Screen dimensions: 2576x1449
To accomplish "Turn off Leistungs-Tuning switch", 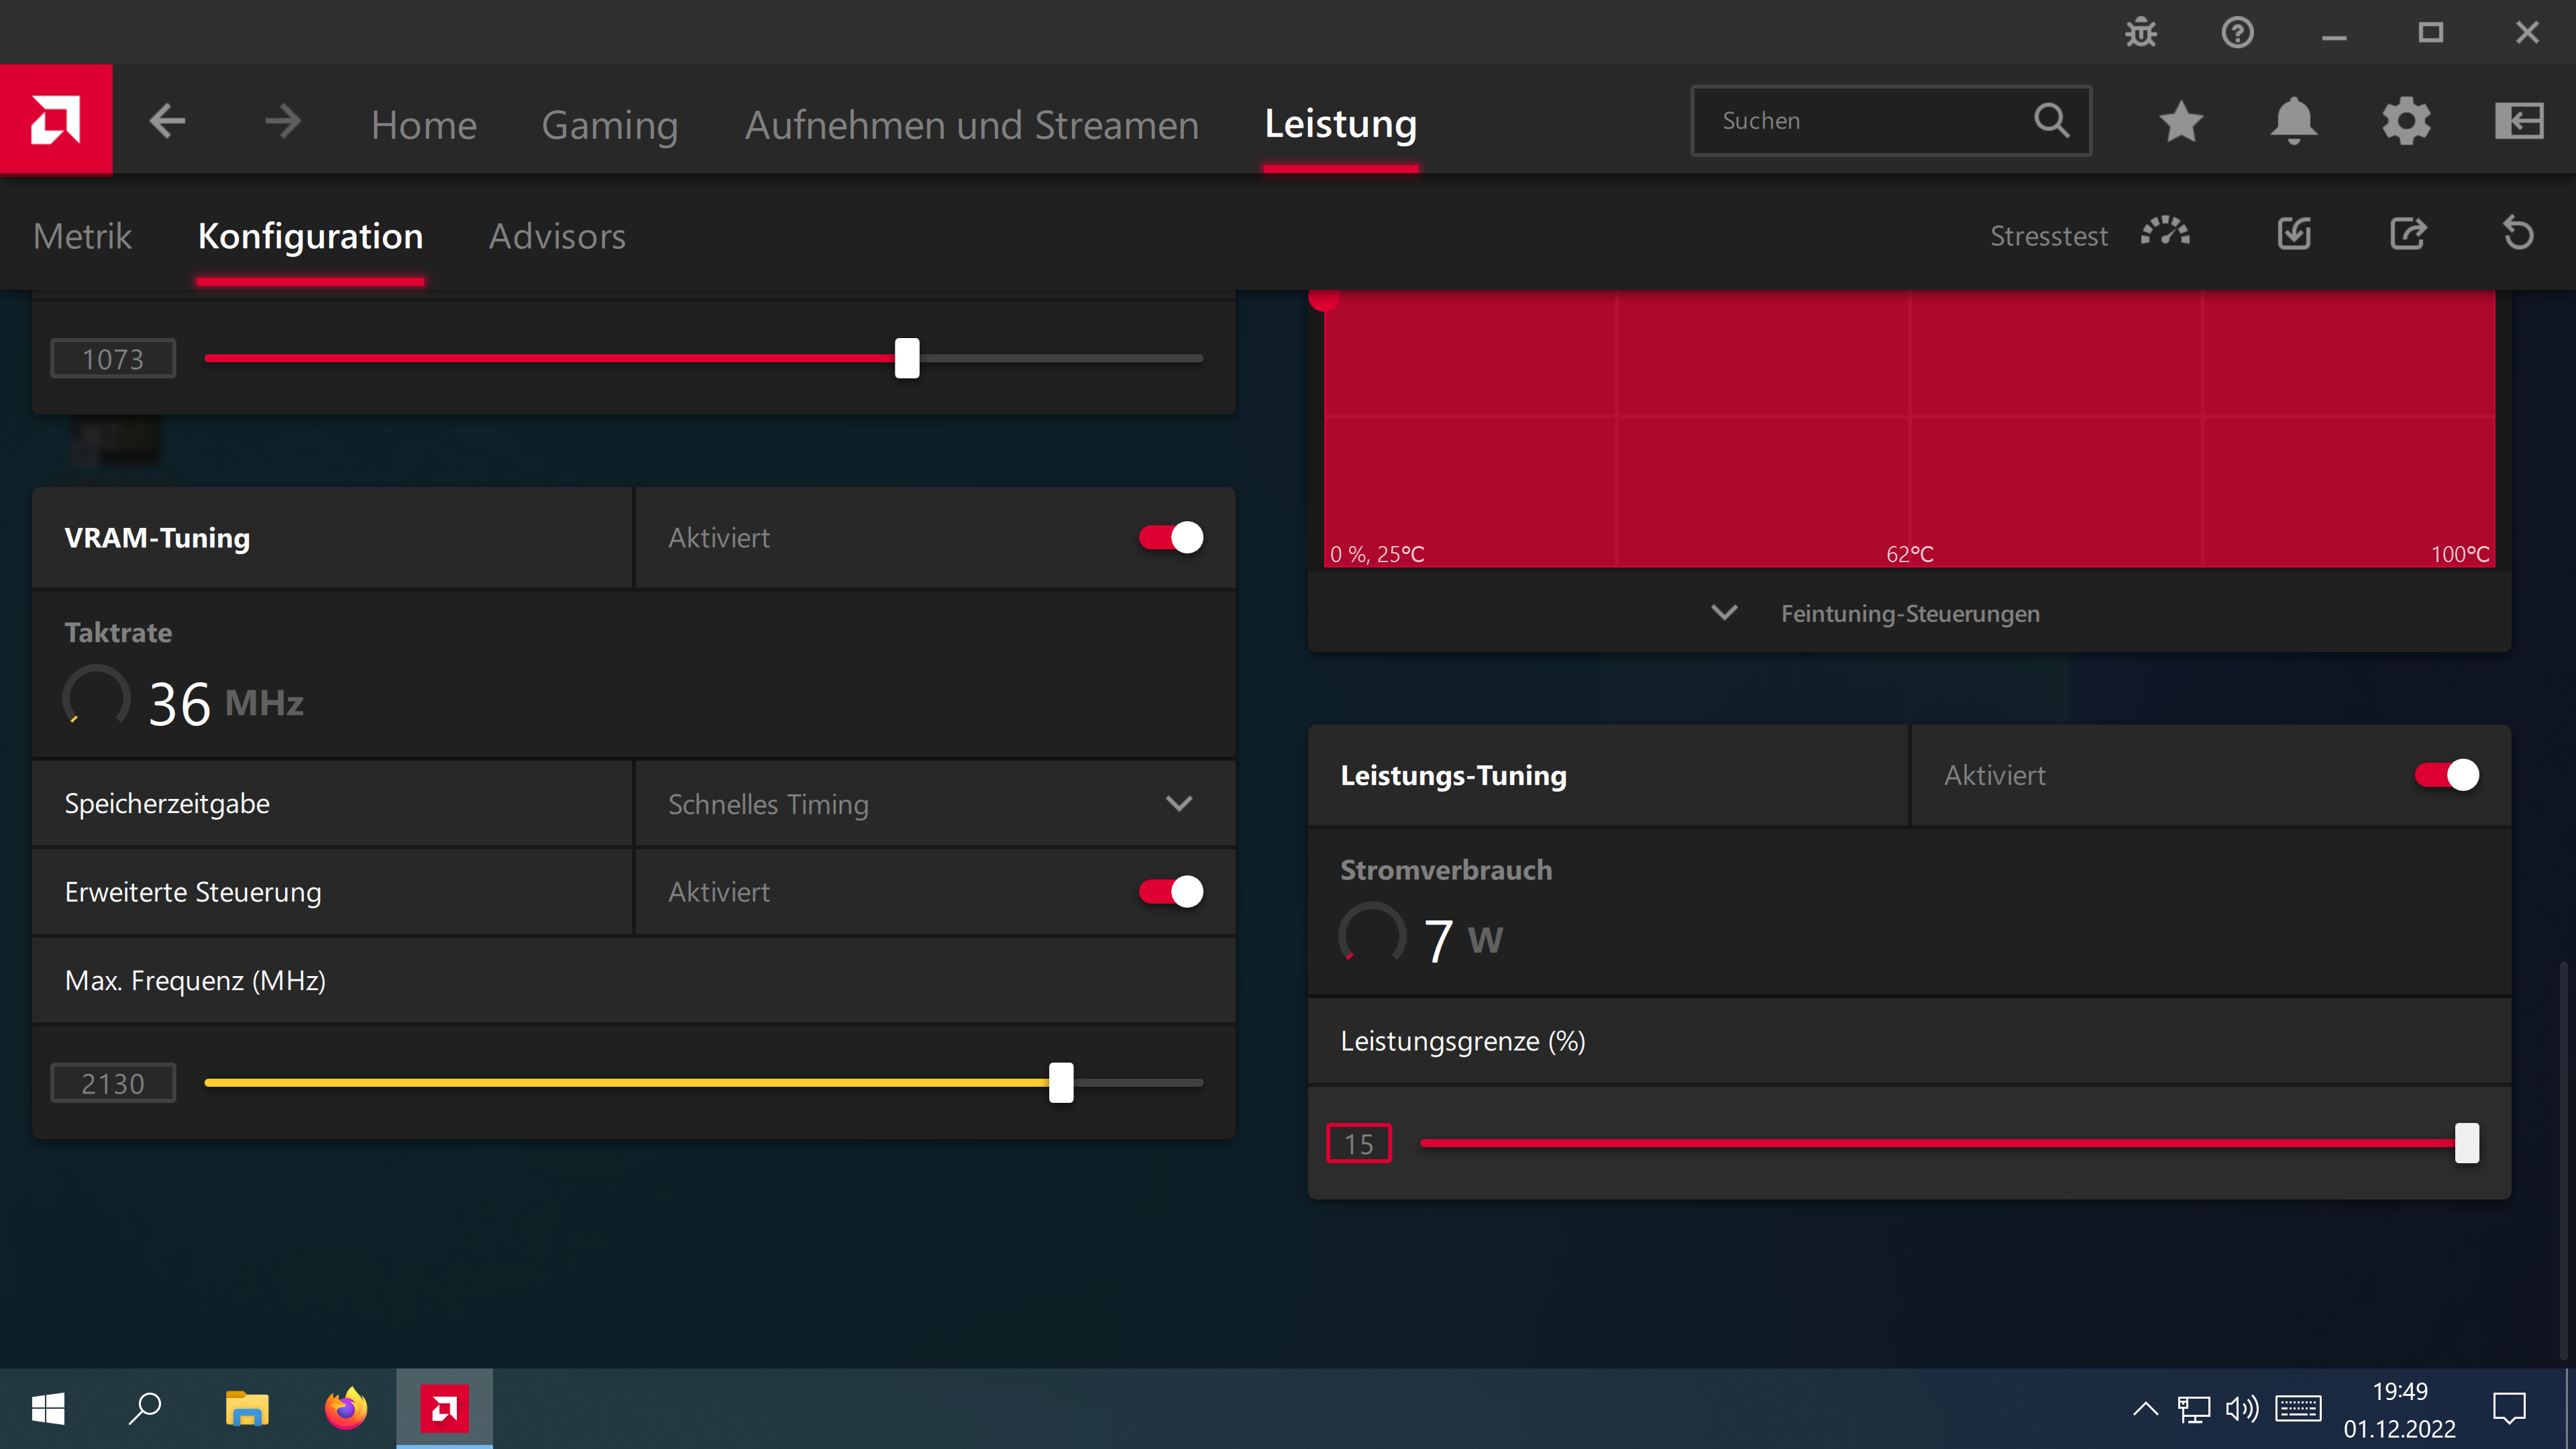I will [x=2446, y=775].
